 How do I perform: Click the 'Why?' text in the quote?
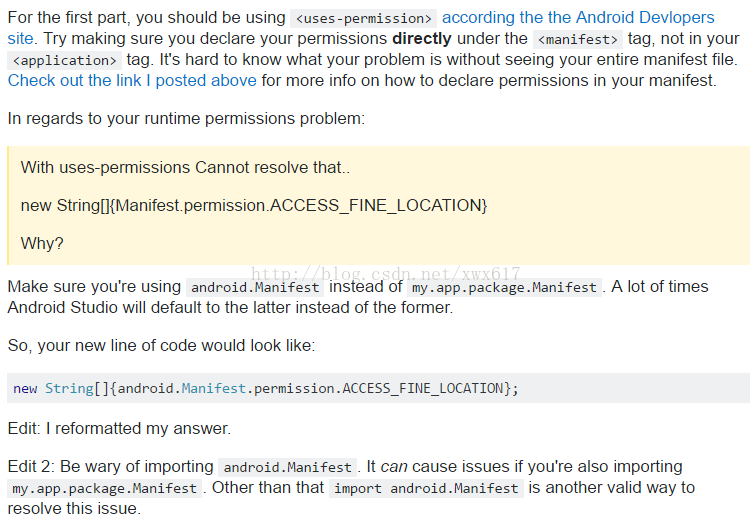coord(42,244)
